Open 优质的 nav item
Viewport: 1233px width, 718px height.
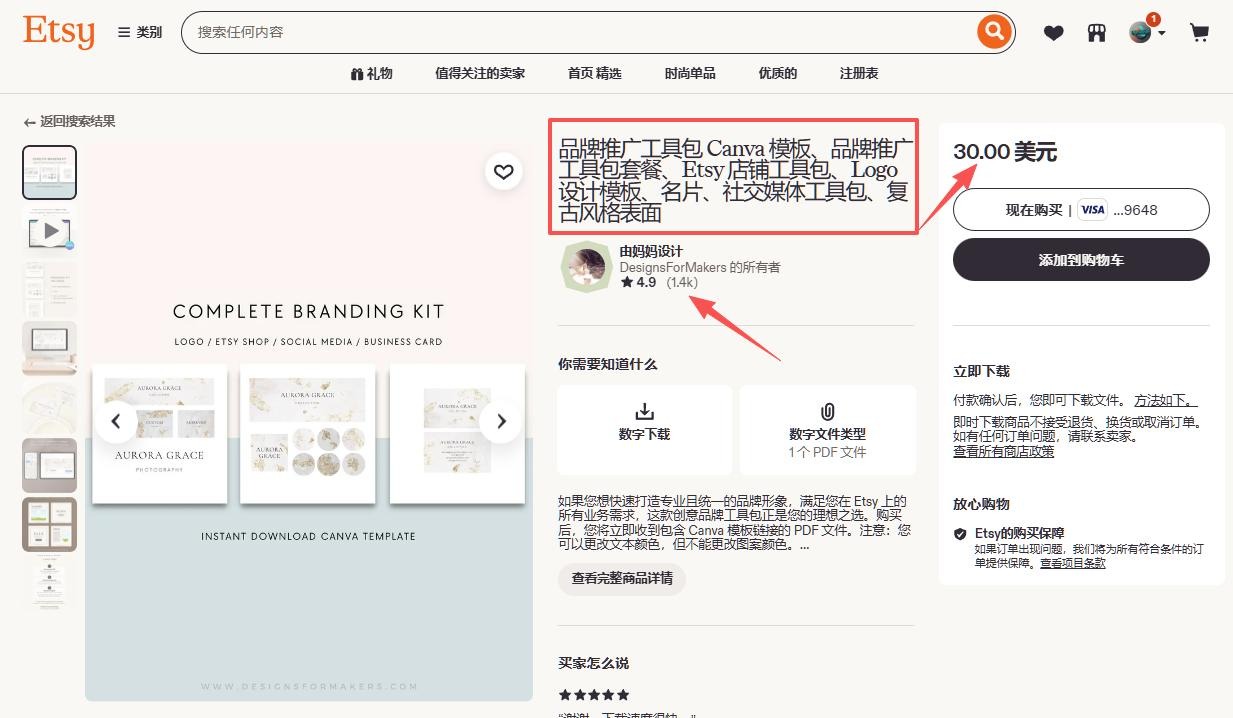coord(778,73)
